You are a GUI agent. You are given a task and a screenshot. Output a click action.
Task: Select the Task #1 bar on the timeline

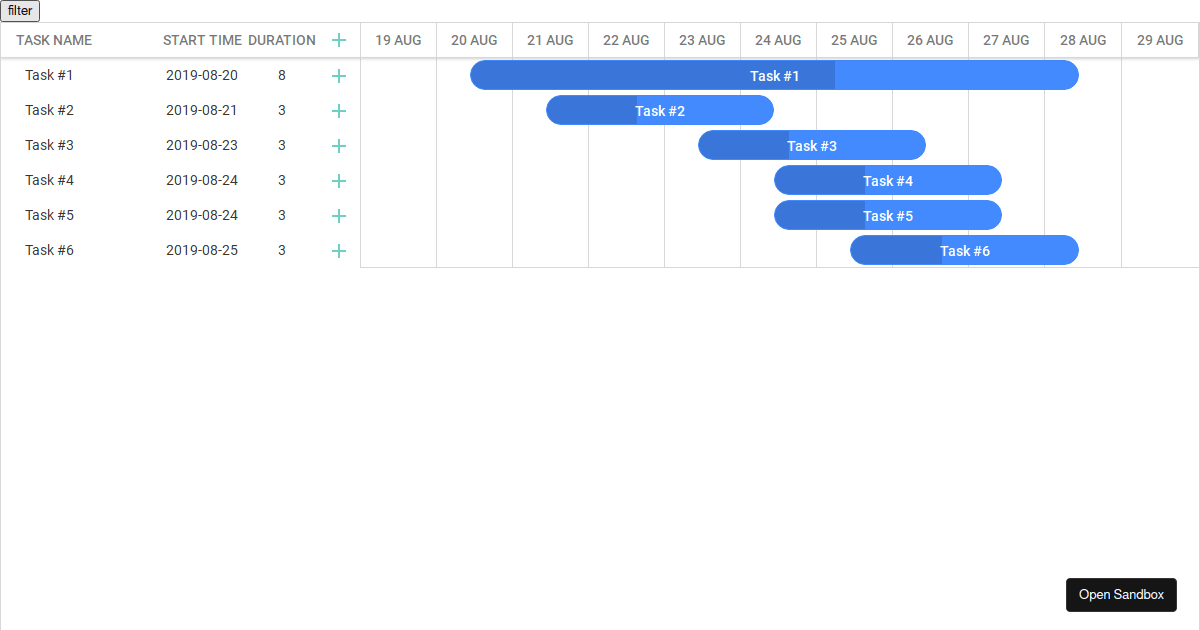point(775,75)
